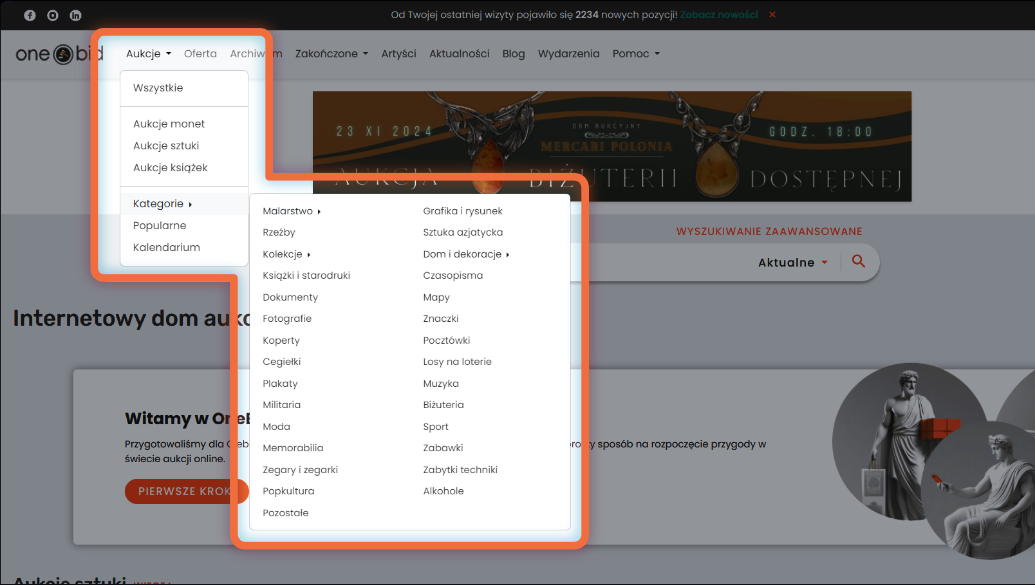Viewport: 1035px width, 585px height.
Task: Choose the Popkultura category
Action: [288, 491]
